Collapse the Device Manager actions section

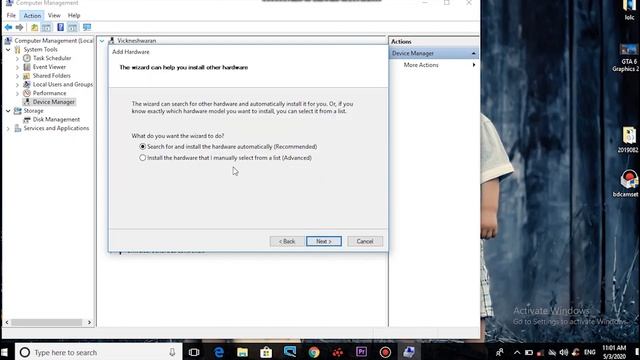(473, 53)
